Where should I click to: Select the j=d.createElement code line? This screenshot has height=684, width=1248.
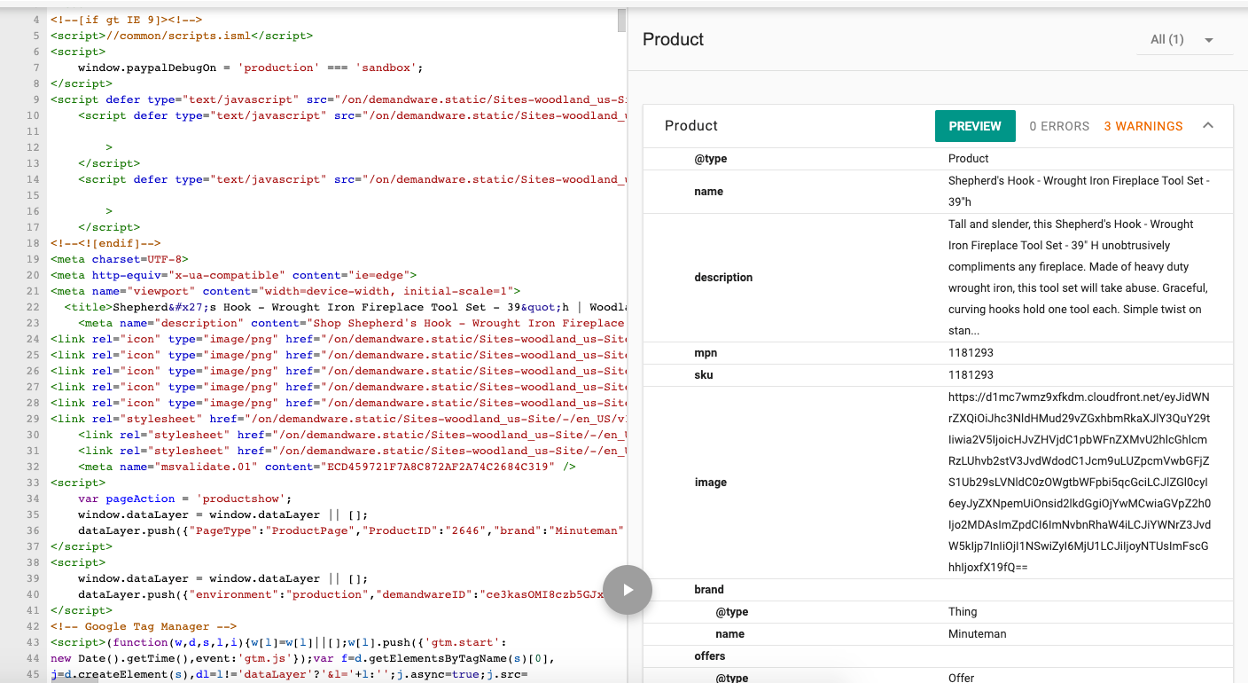(288, 675)
